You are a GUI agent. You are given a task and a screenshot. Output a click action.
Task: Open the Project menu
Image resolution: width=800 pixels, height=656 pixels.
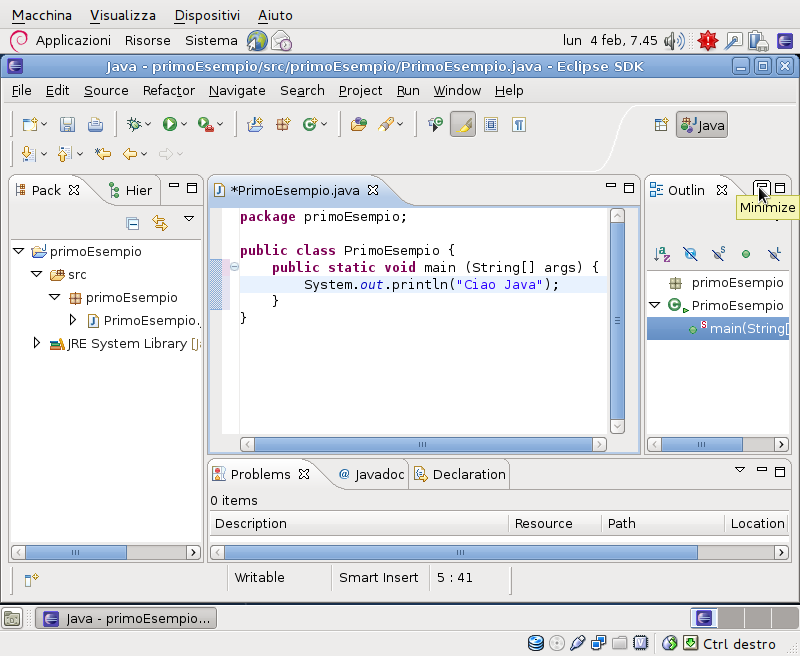[x=360, y=91]
